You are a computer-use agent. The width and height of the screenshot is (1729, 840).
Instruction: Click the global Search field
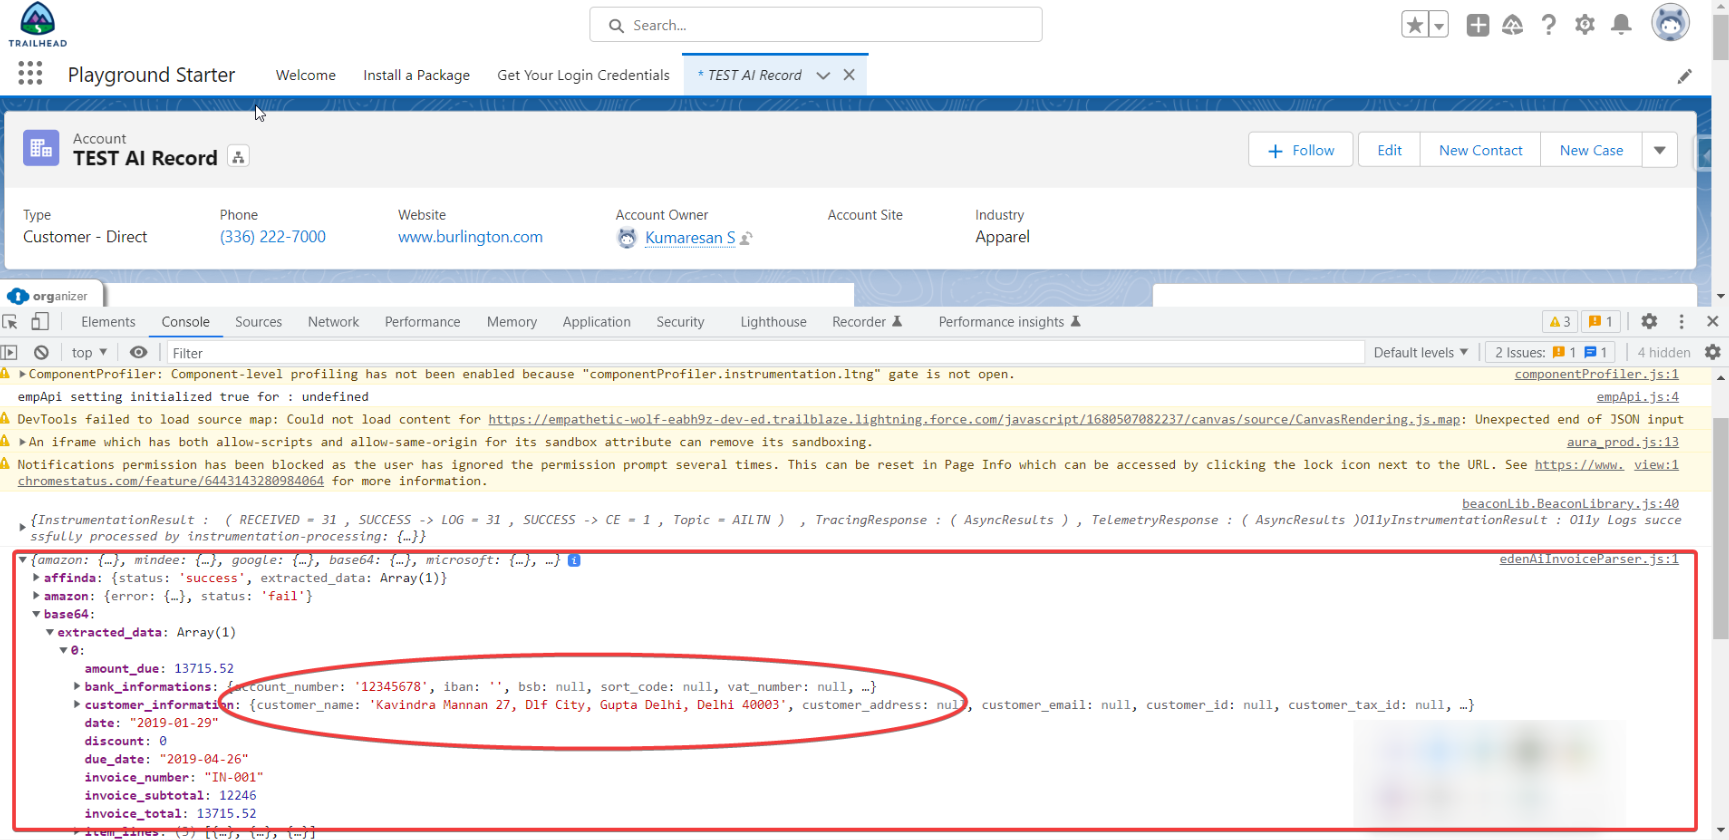click(x=816, y=25)
